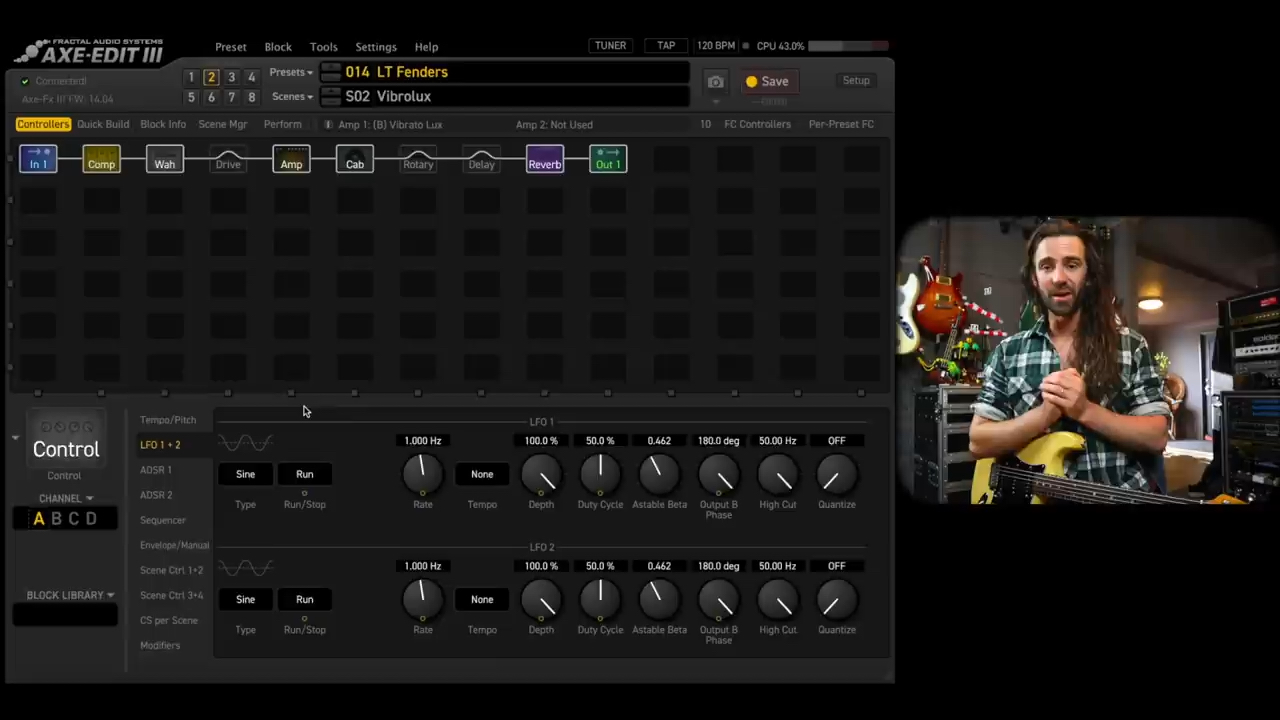Click the Axe-Edit III logo

coord(90,52)
